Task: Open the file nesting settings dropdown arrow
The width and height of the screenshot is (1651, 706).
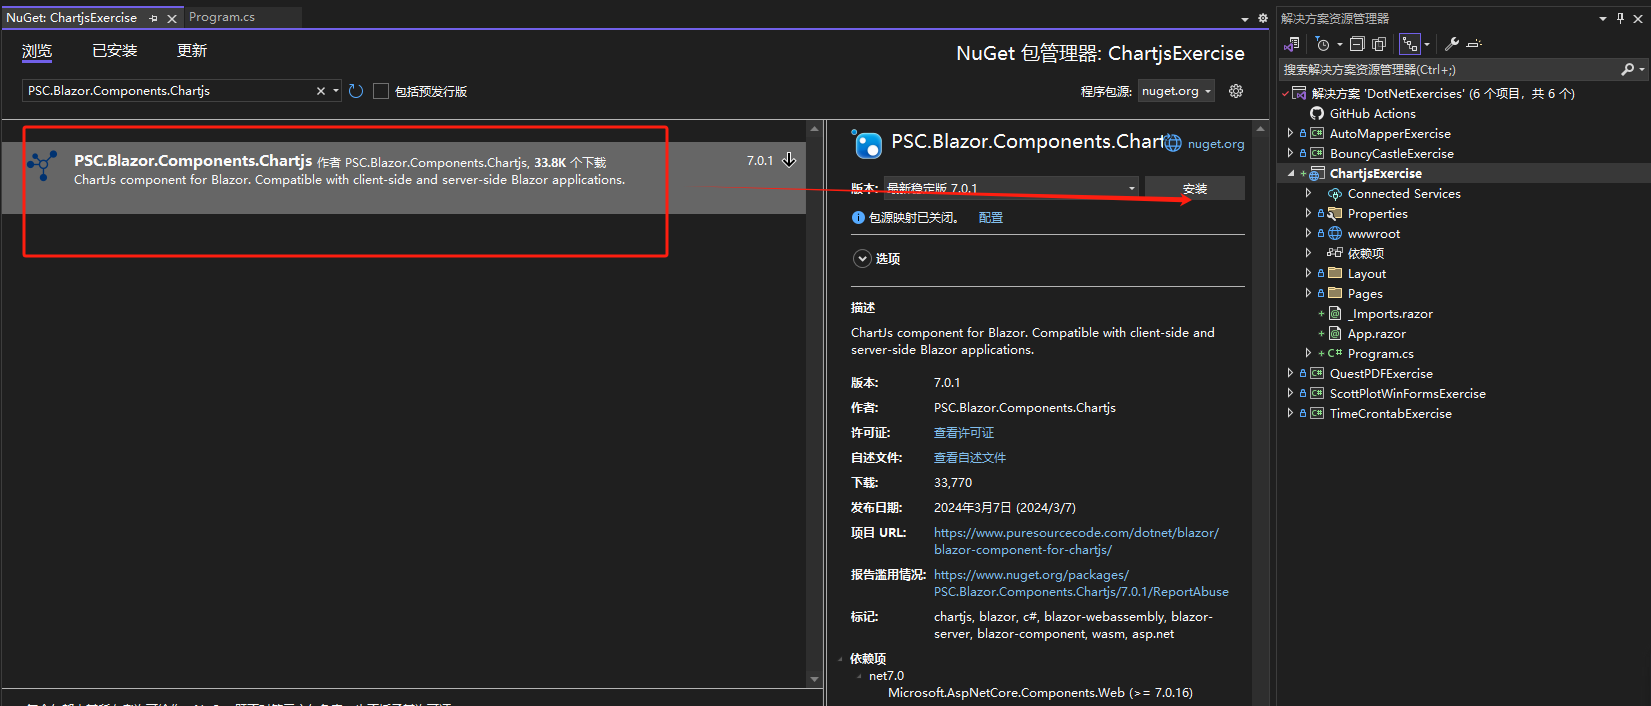Action: pos(1427,44)
